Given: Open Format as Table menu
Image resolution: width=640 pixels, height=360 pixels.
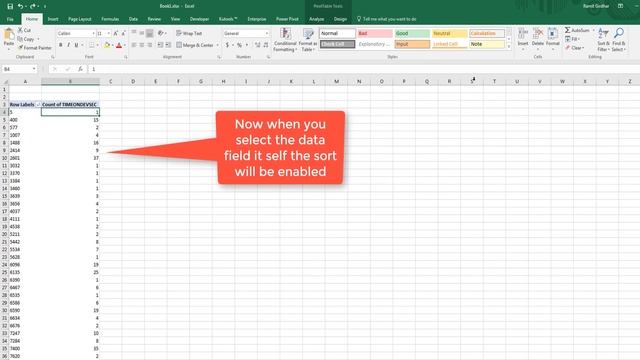Looking at the screenshot, I should [308, 40].
